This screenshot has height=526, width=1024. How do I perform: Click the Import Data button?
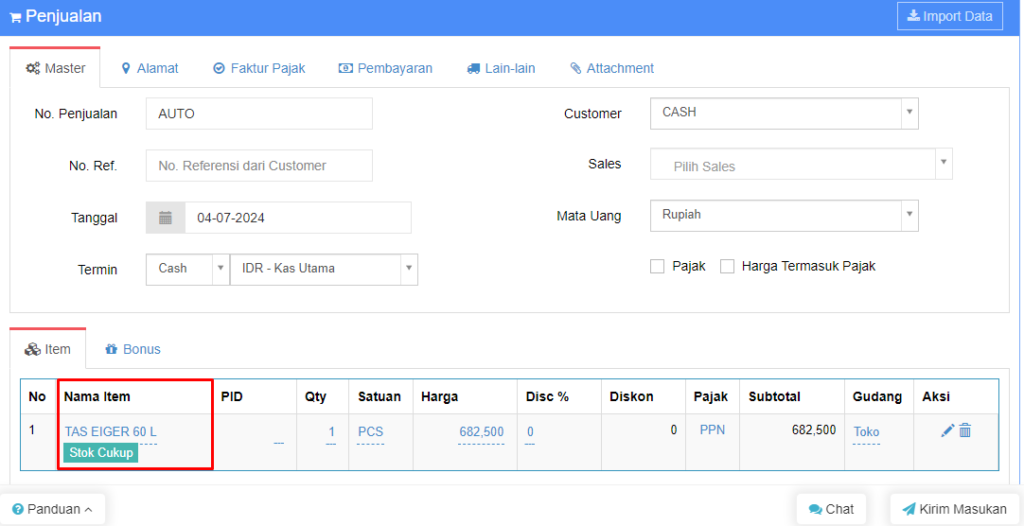pyautogui.click(x=949, y=16)
